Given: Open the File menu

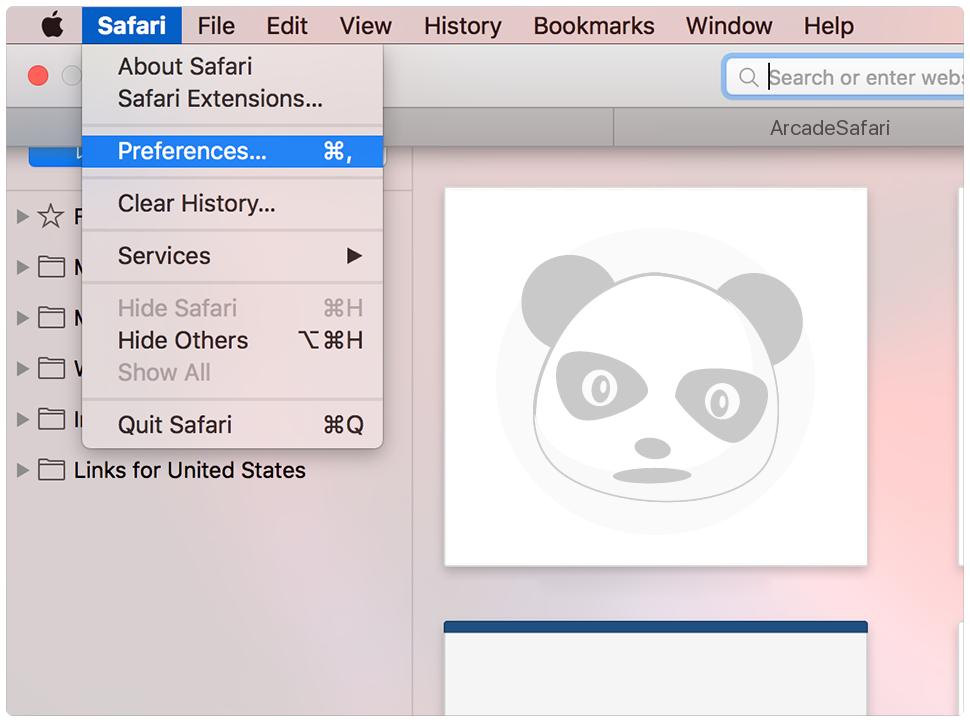Looking at the screenshot, I should tap(216, 25).
